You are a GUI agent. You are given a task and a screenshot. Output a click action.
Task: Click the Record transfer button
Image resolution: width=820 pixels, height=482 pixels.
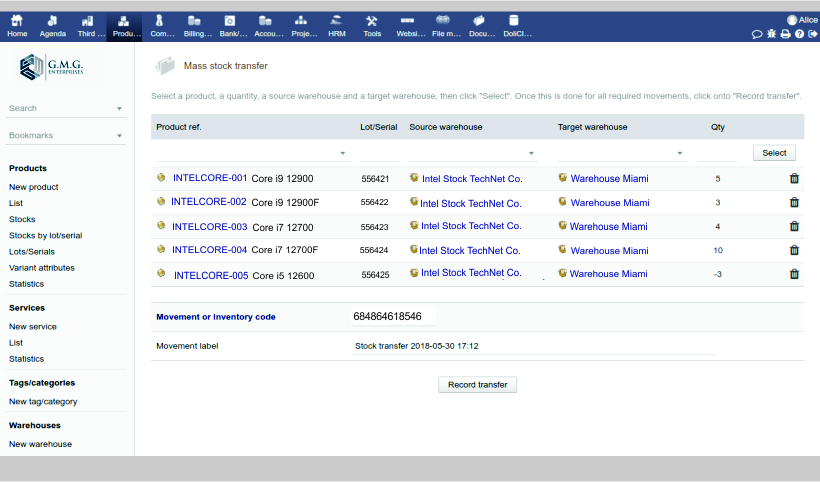[x=477, y=385]
